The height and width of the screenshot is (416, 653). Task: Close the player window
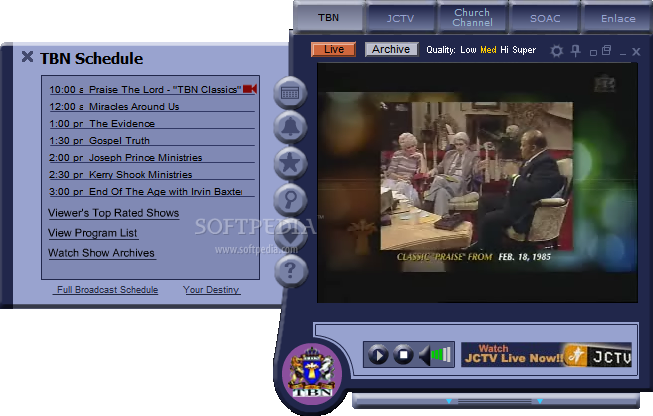tap(636, 52)
